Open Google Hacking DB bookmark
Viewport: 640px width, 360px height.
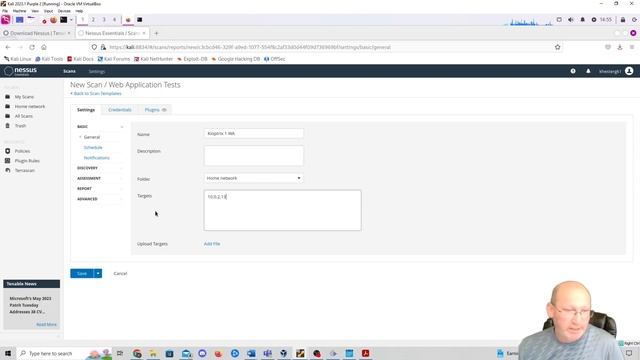pos(236,59)
